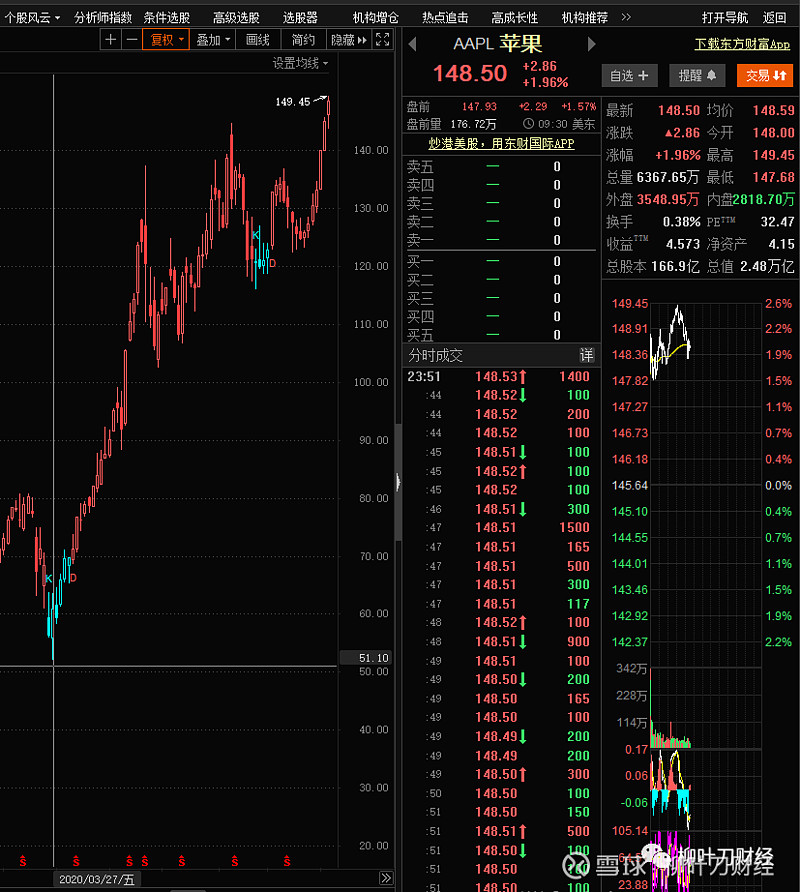Screen dimensions: 800x892
Task: Zoom in chart with plus icon
Action: pos(110,40)
